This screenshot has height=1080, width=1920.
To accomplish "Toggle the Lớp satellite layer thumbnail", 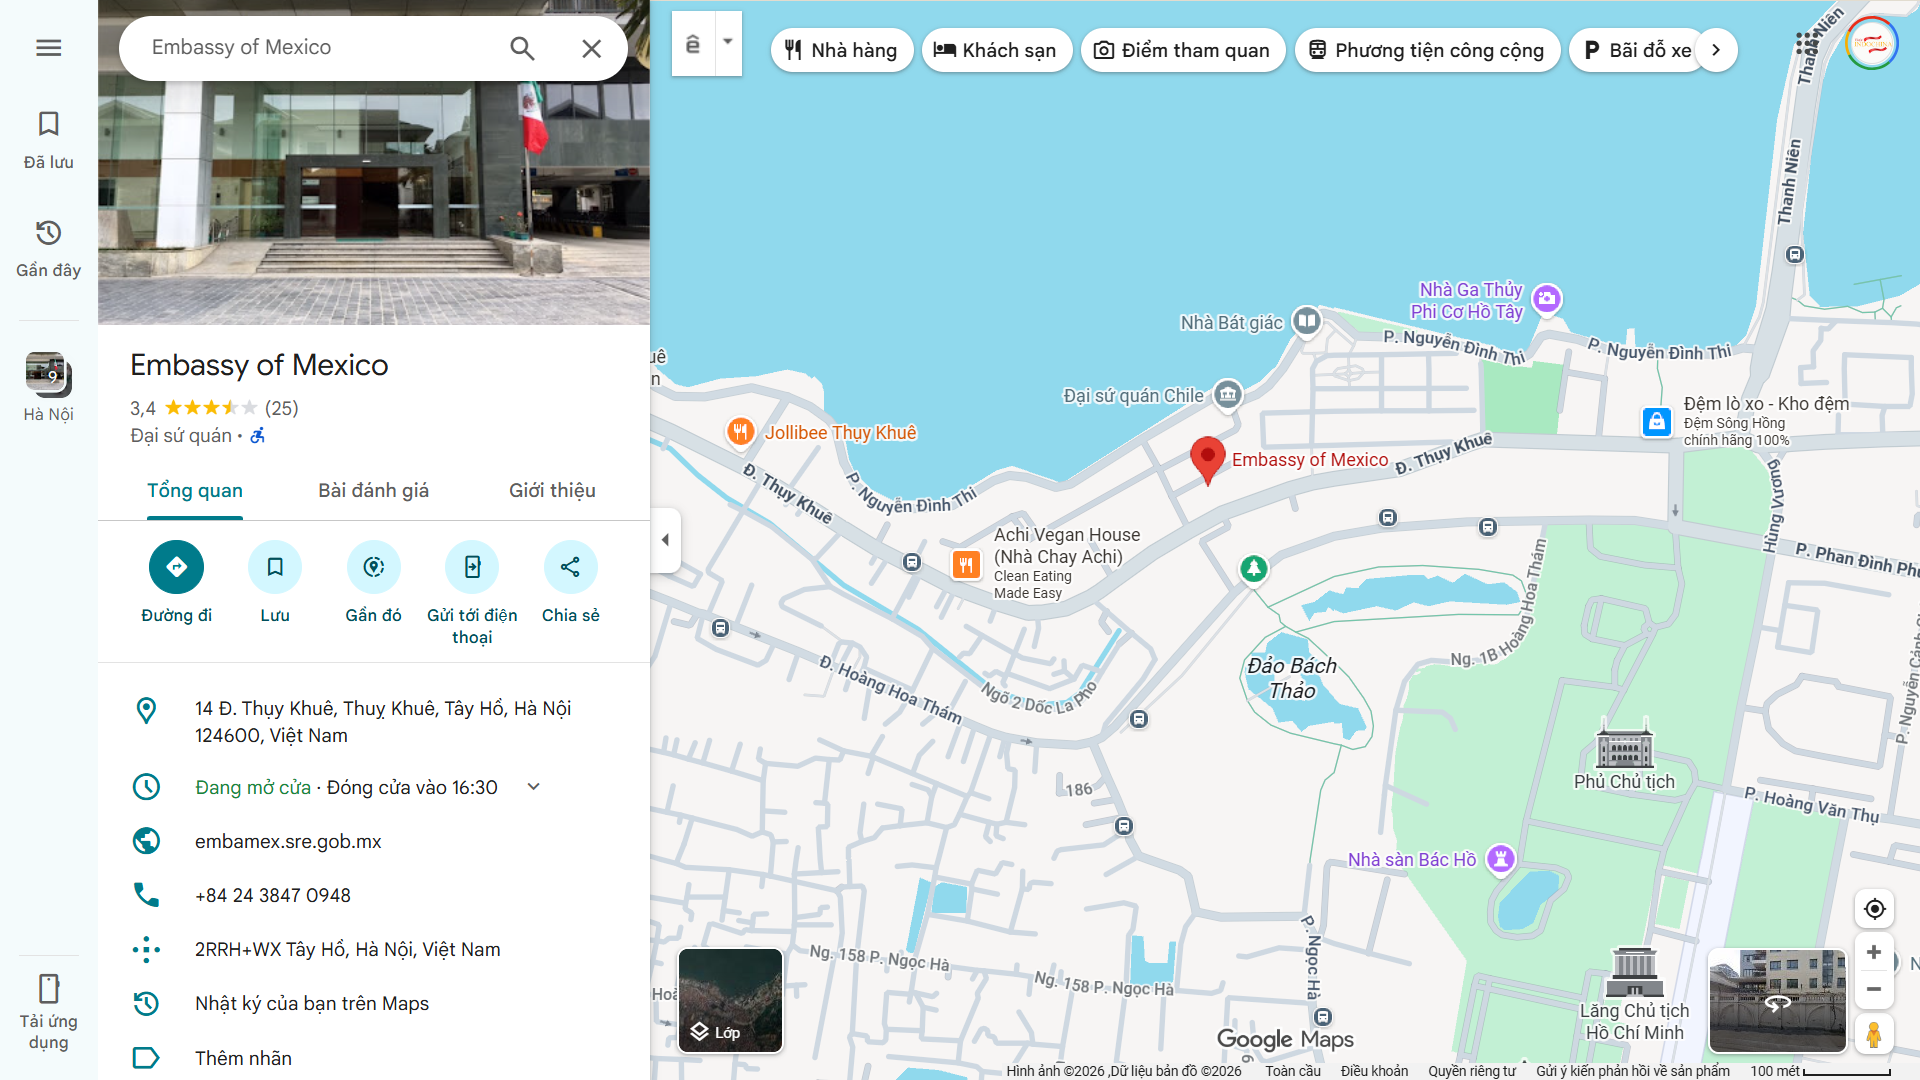I will click(x=730, y=1000).
